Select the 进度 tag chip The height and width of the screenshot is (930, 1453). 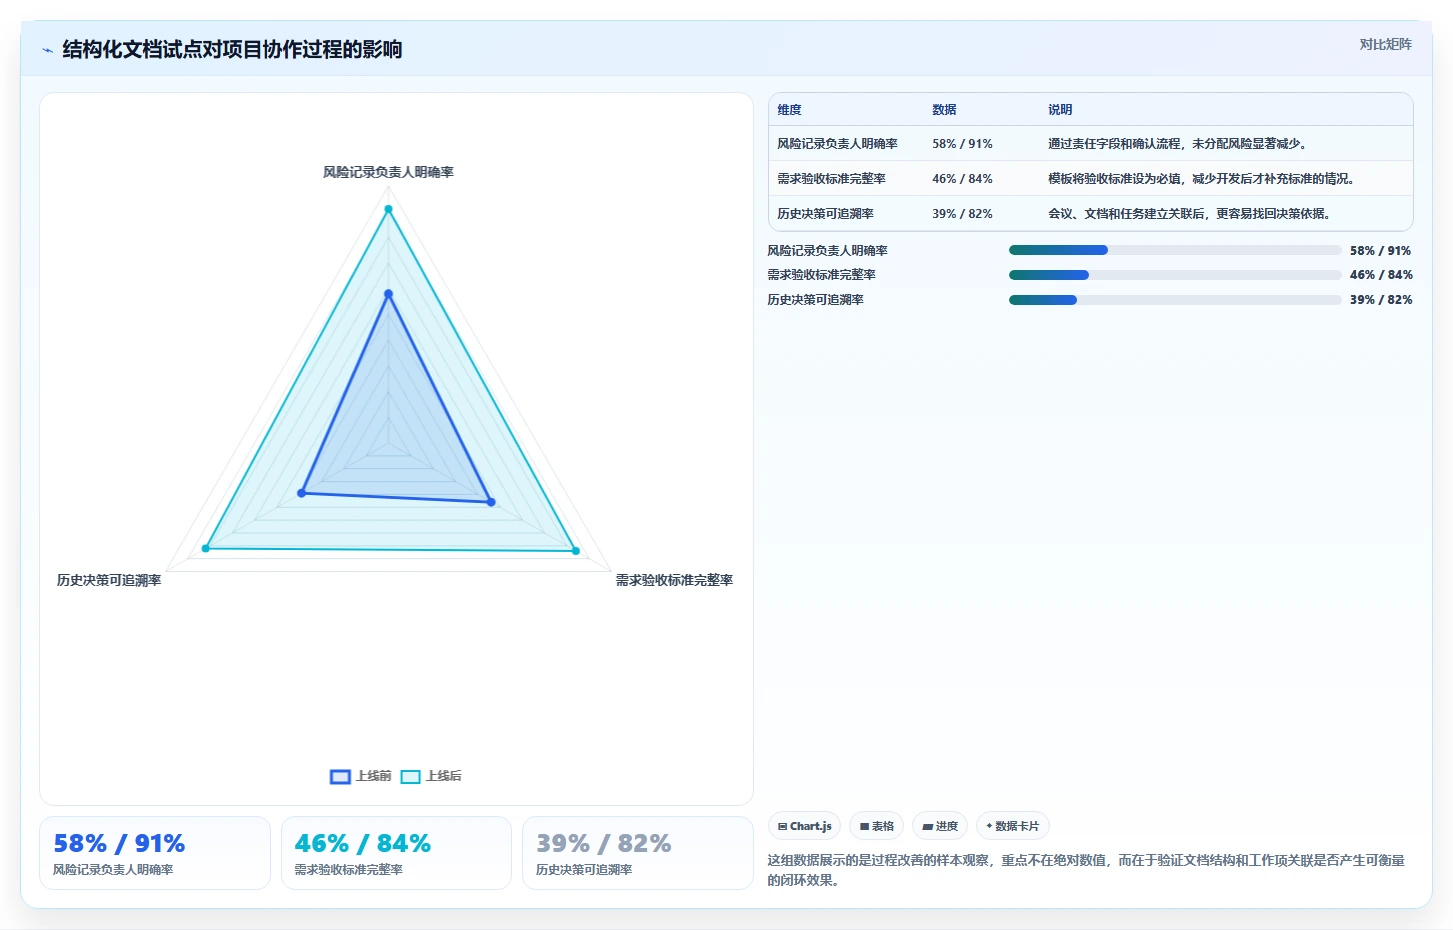[940, 826]
